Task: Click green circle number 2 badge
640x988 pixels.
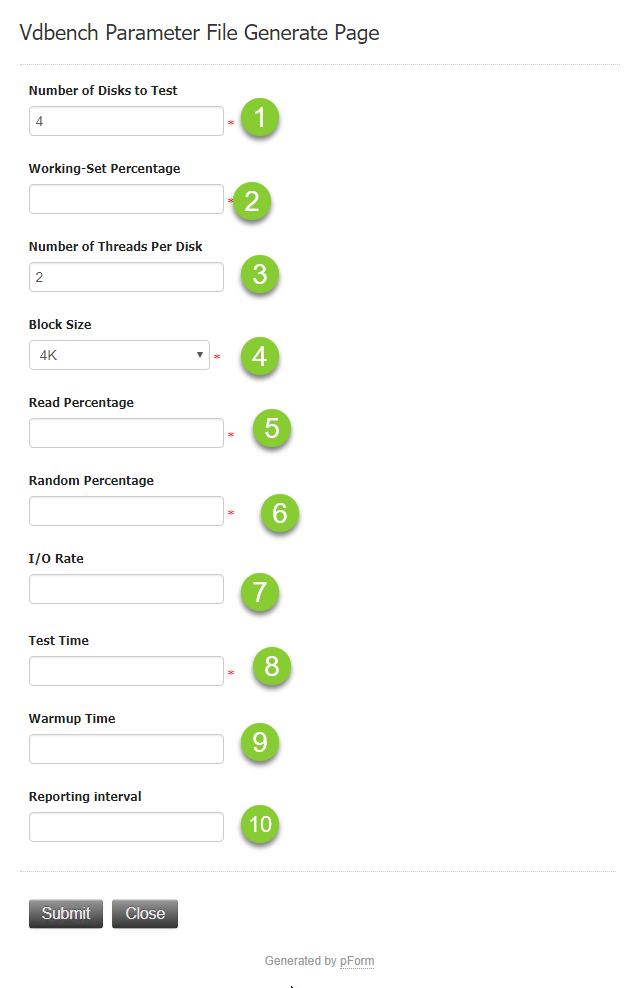Action: (x=252, y=201)
